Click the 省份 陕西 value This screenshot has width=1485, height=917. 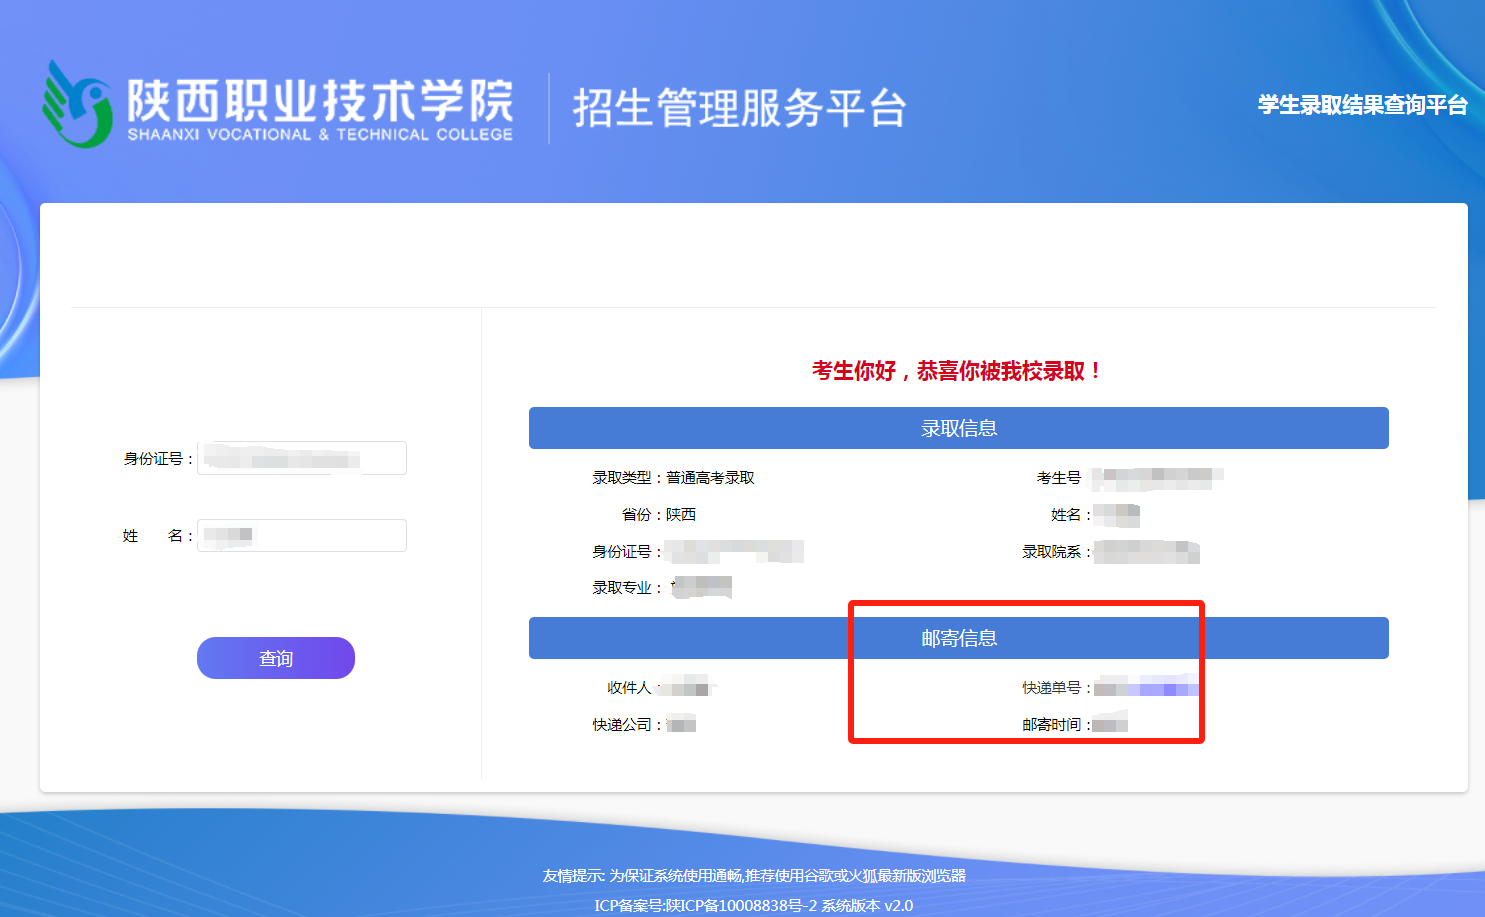click(681, 515)
